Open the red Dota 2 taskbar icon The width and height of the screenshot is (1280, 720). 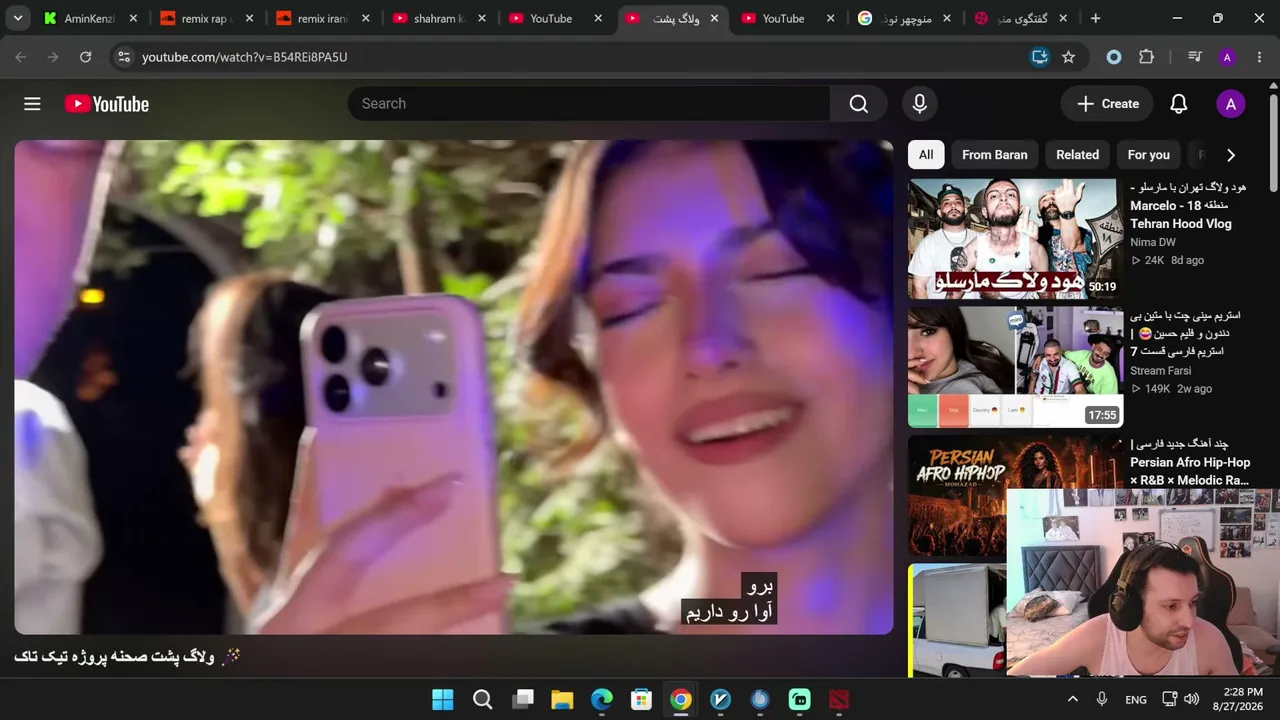(x=839, y=700)
